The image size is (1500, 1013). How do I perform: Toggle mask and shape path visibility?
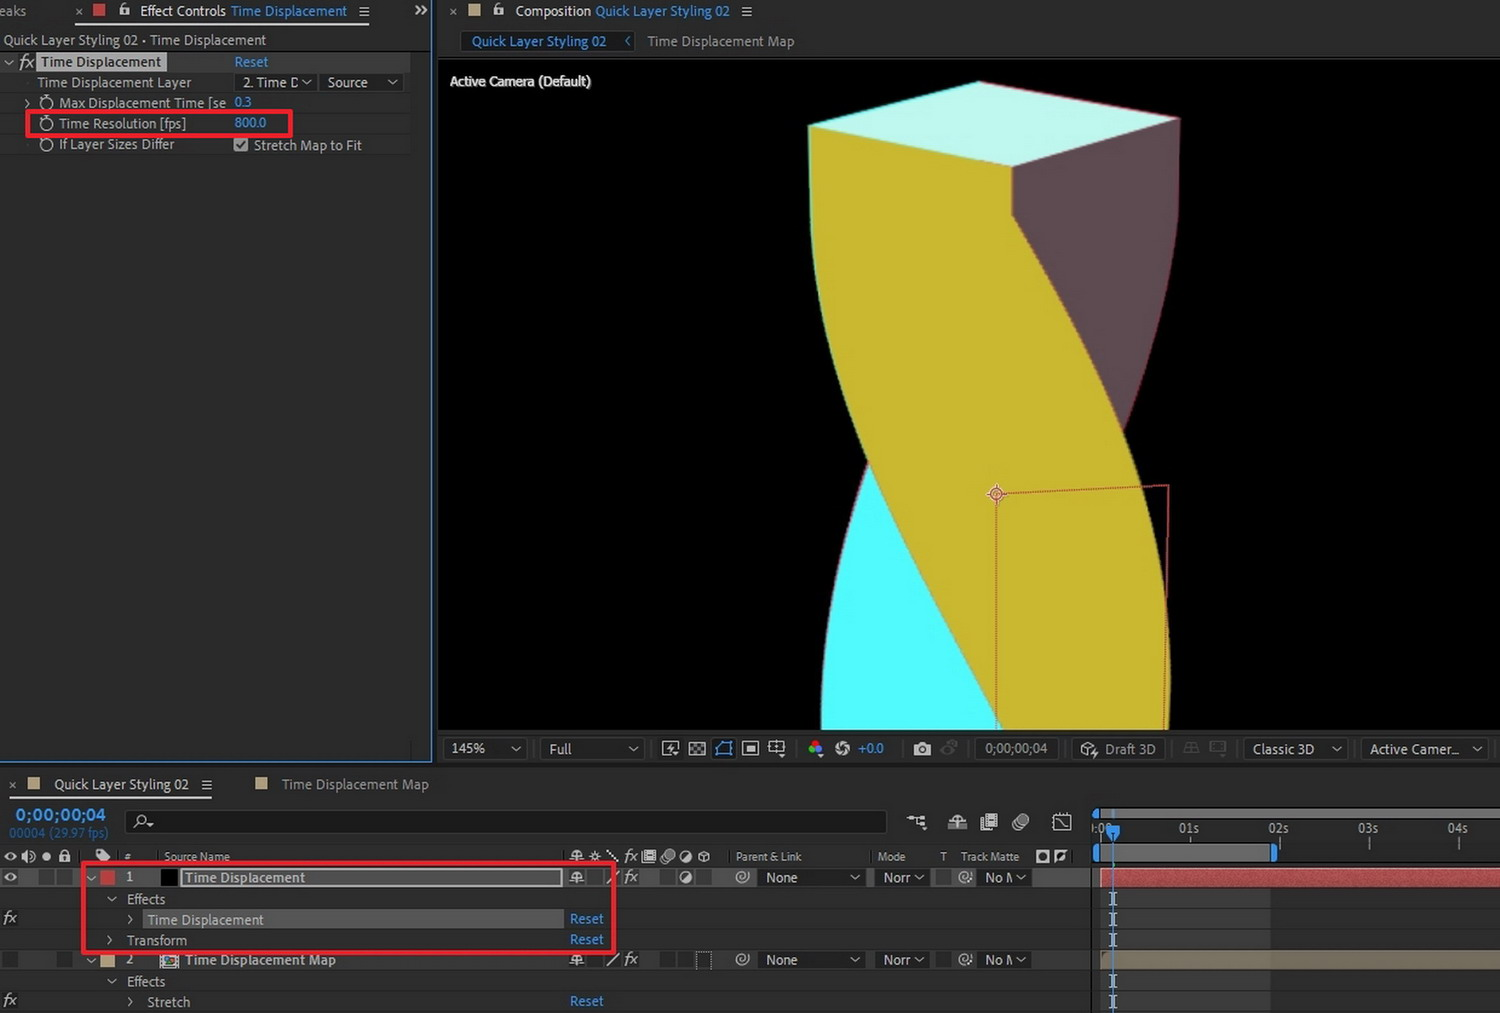724,749
